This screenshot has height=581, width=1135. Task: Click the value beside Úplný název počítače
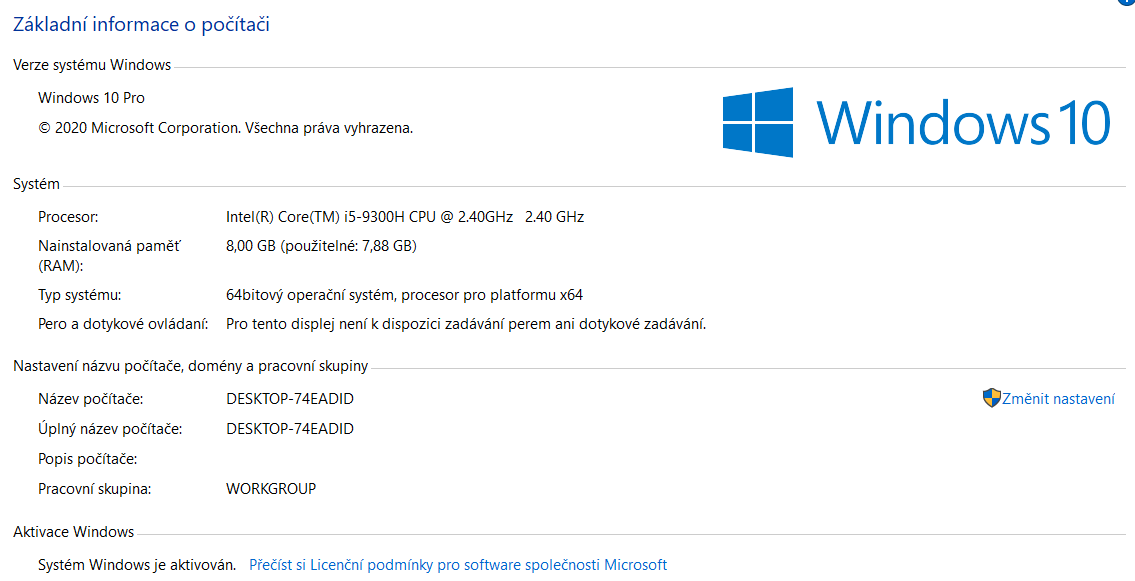tap(290, 429)
